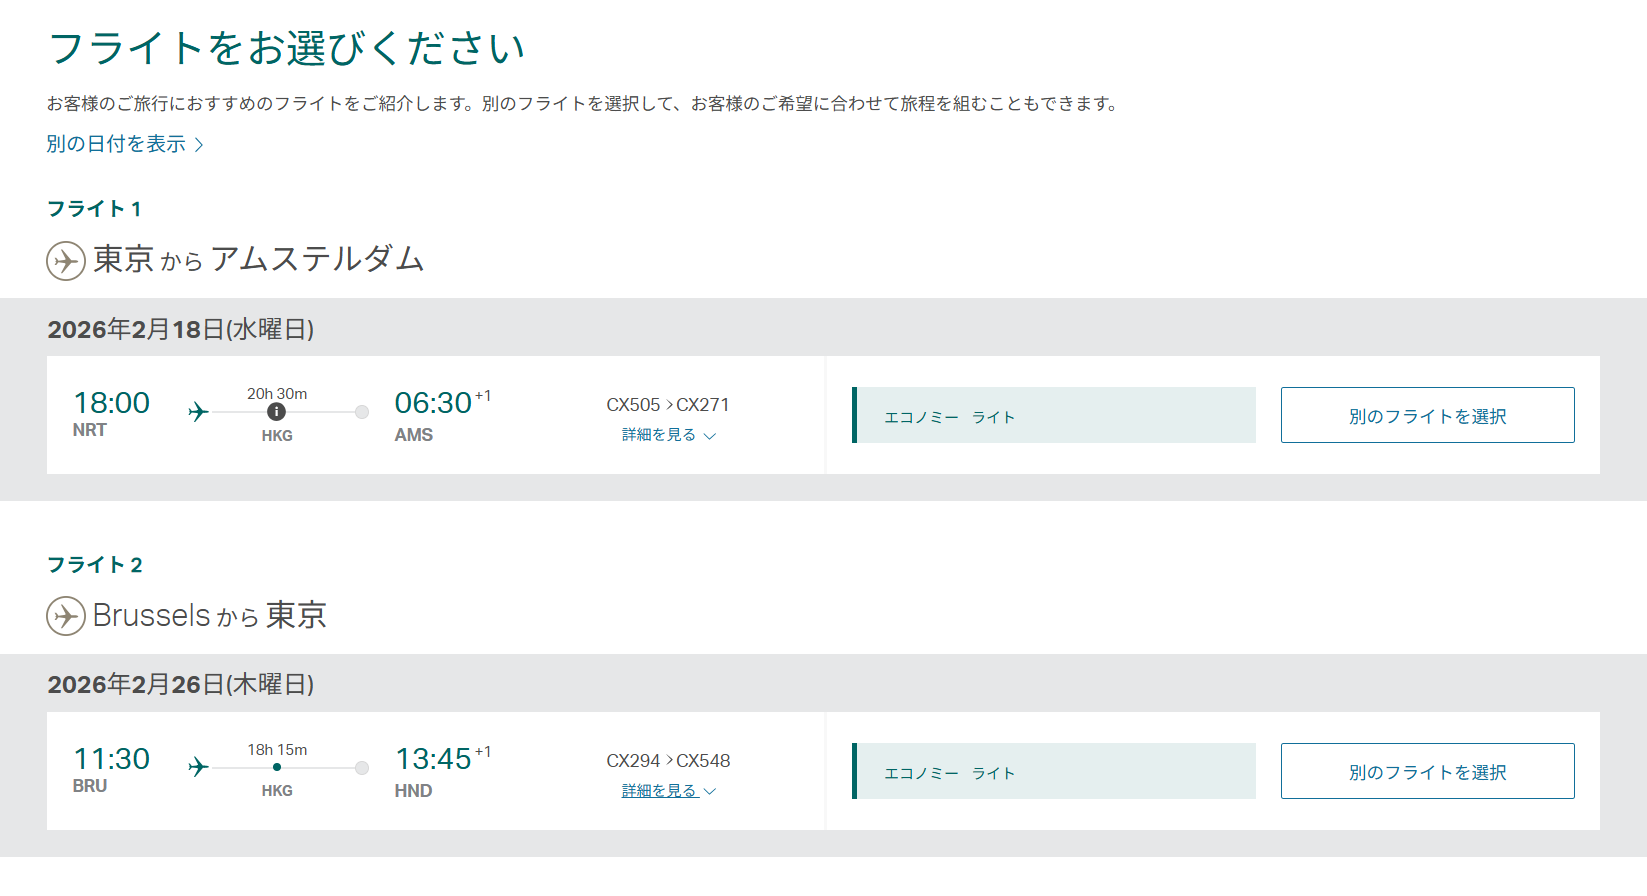This screenshot has height=896, width=1647.
Task: Click the info icon above HKG stopover
Action: tap(277, 412)
